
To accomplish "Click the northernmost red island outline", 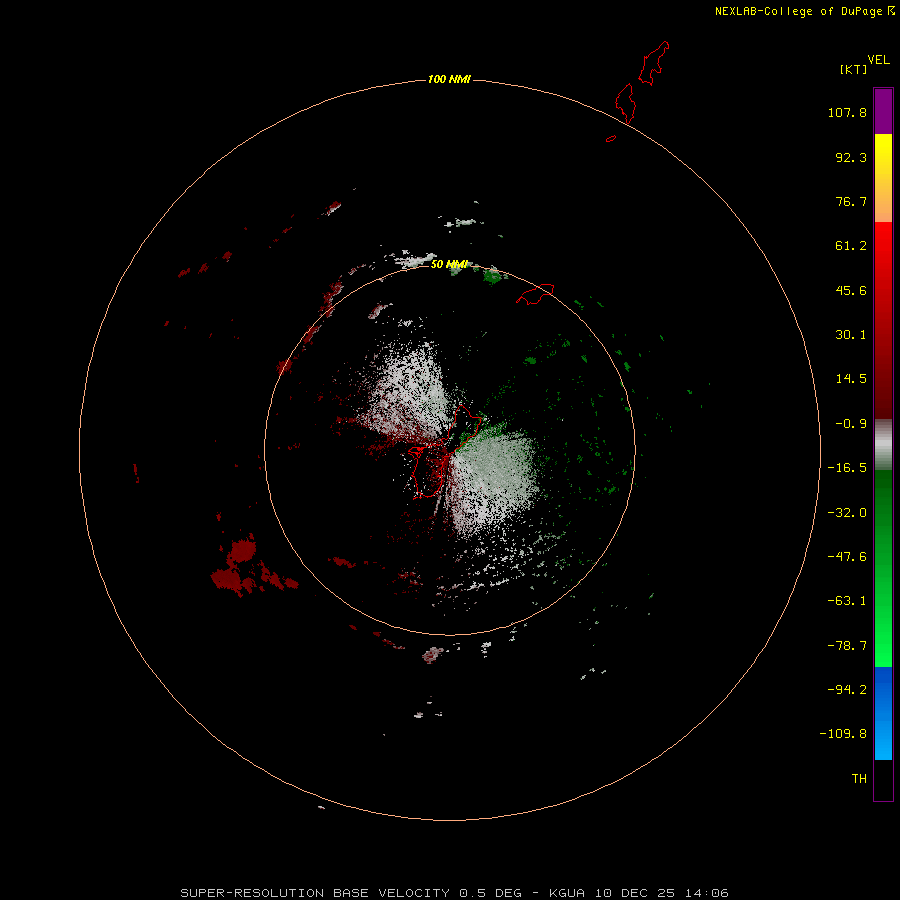I will 654,63.
